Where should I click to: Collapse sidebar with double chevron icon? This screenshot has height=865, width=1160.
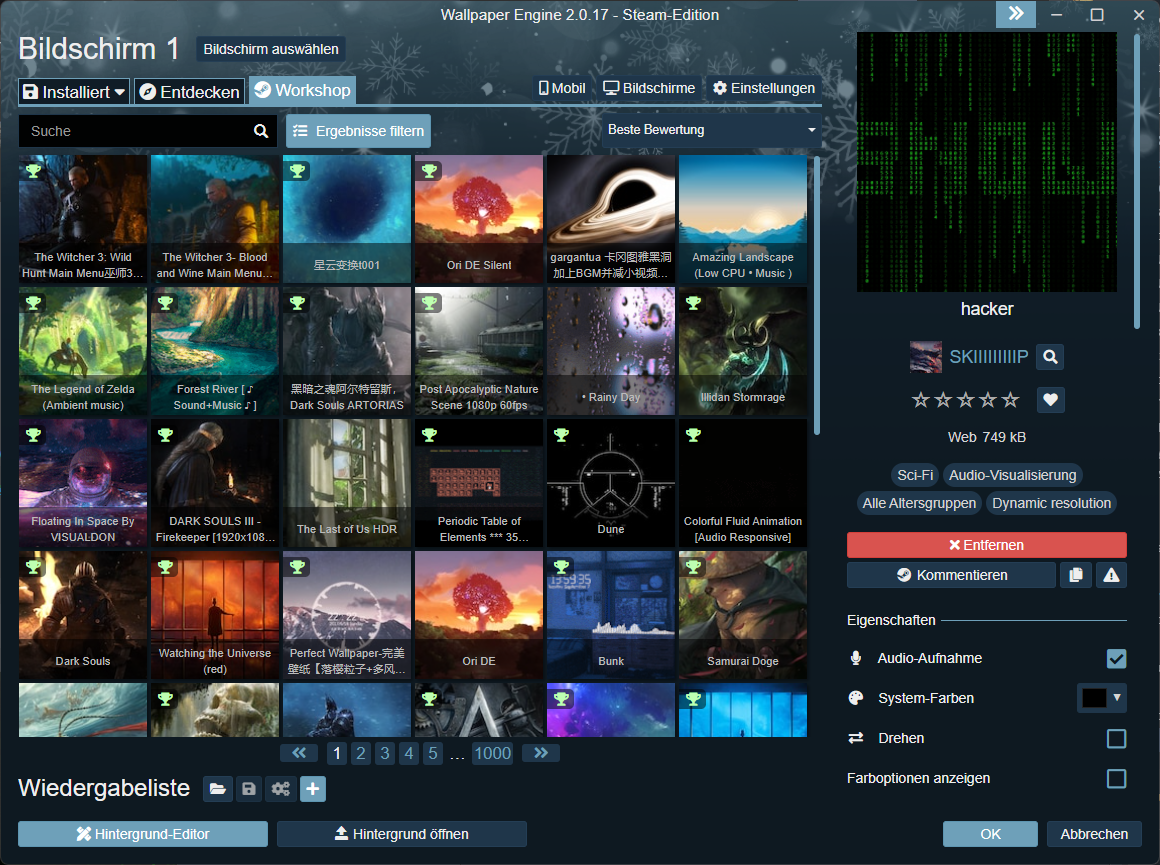1016,14
